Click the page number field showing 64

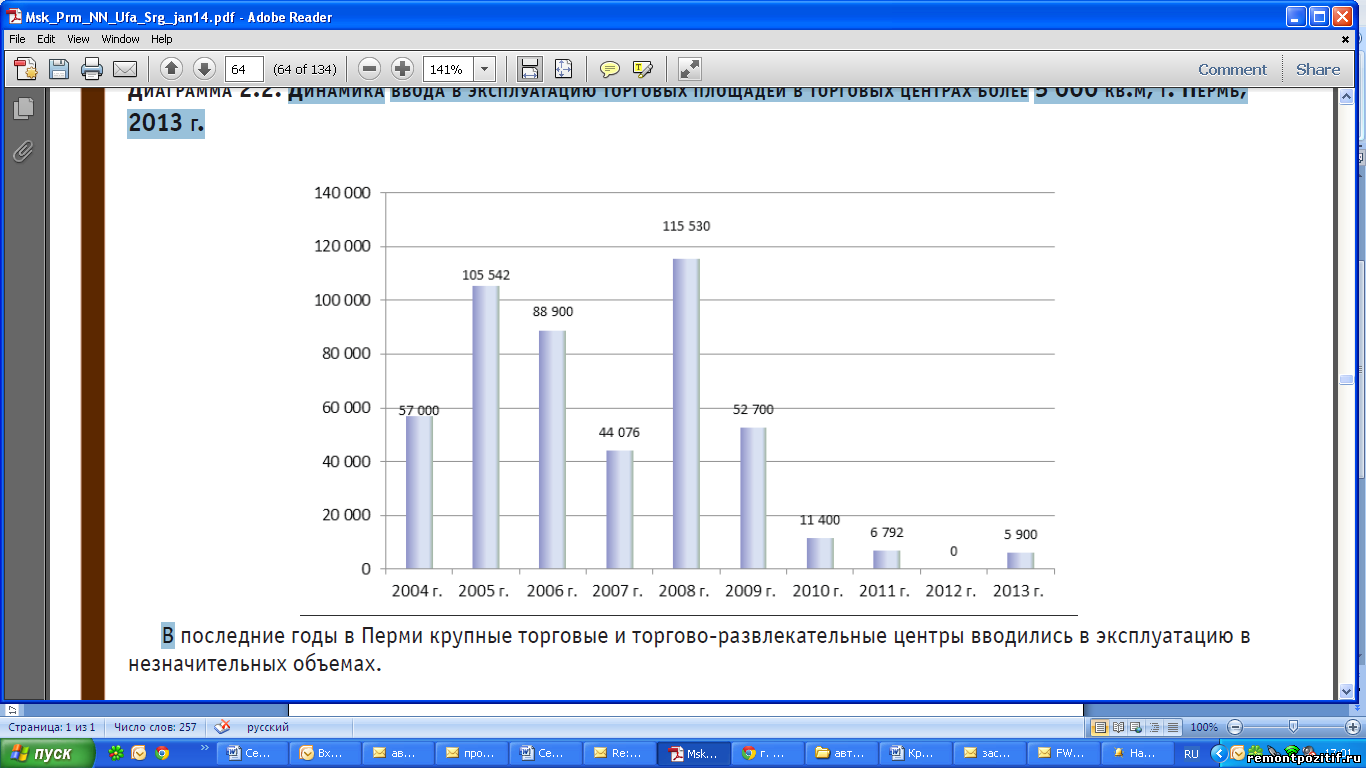[244, 69]
